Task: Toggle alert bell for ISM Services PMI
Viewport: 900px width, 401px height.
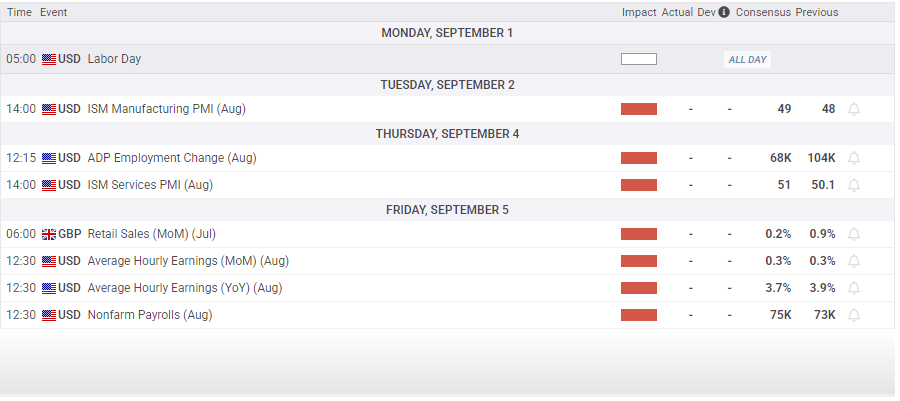Action: pyautogui.click(x=854, y=185)
